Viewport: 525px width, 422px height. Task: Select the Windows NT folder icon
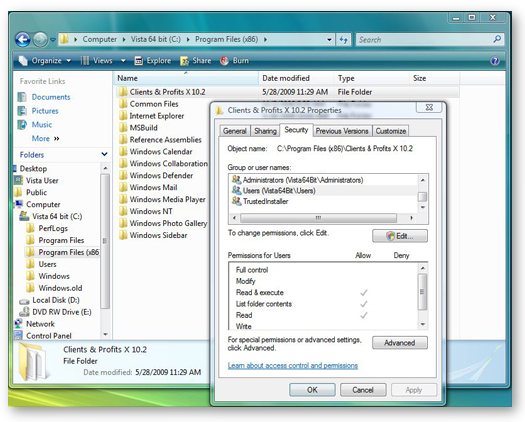tap(123, 211)
